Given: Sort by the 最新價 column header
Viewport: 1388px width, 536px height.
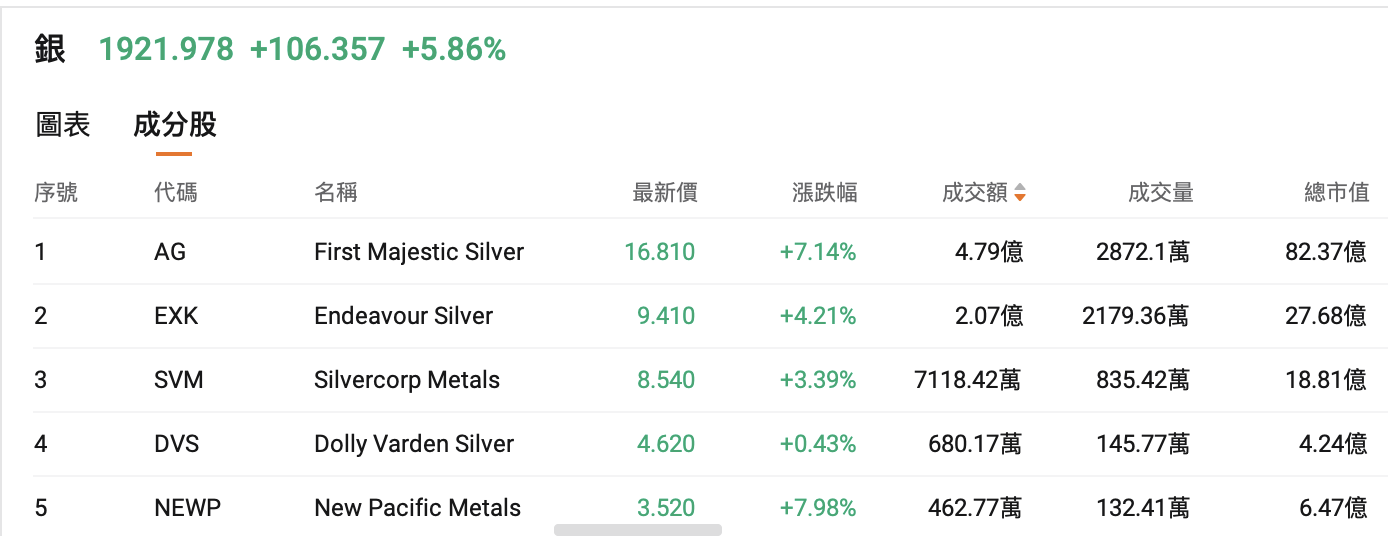Looking at the screenshot, I should (664, 193).
